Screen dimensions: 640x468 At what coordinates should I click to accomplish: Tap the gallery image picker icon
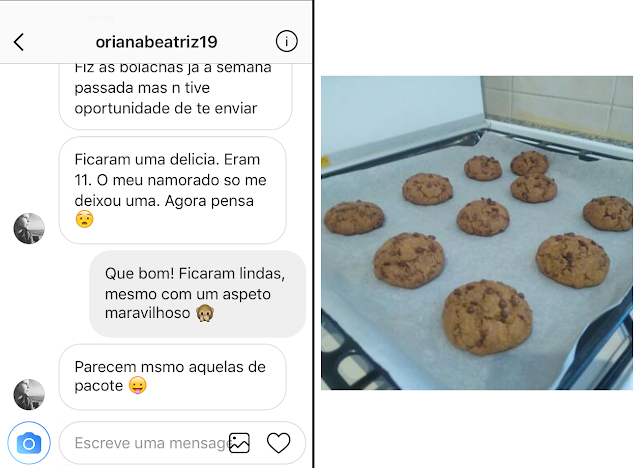[239, 443]
